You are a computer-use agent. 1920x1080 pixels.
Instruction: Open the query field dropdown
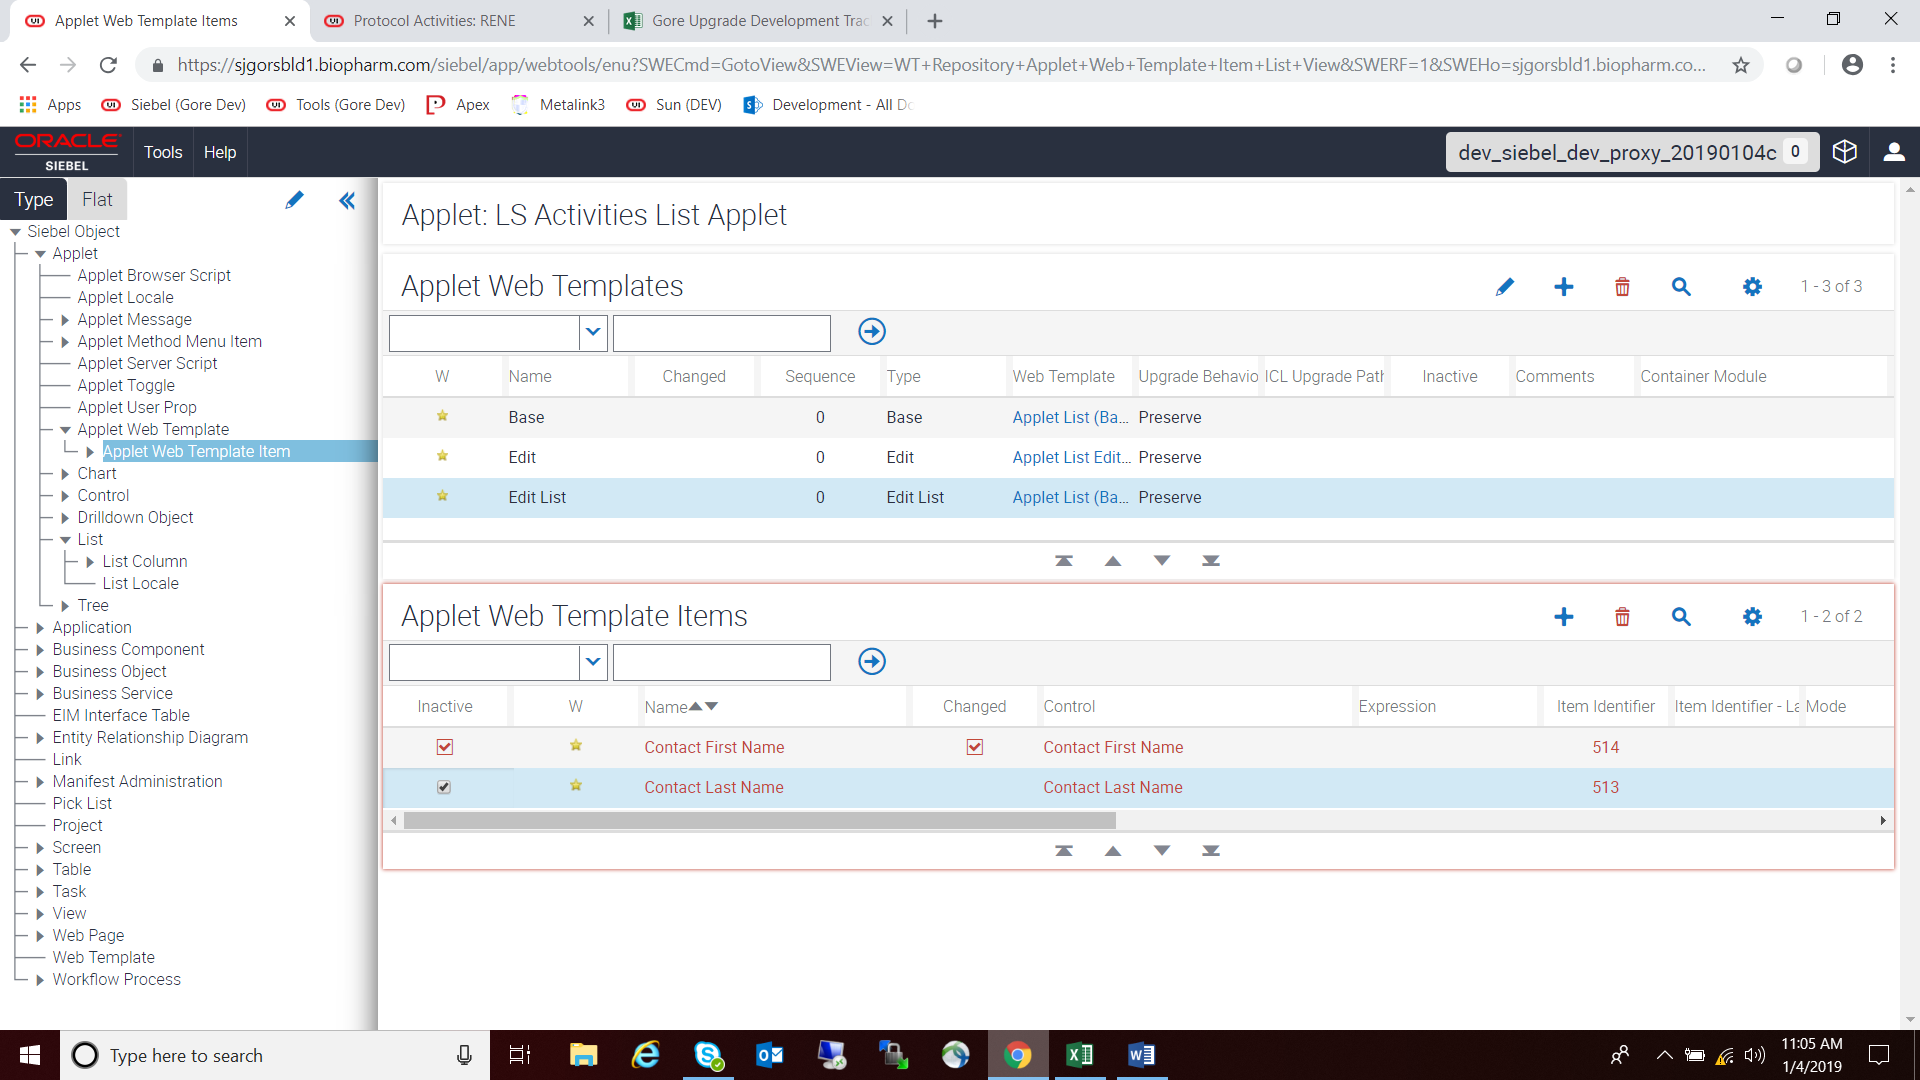(592, 333)
